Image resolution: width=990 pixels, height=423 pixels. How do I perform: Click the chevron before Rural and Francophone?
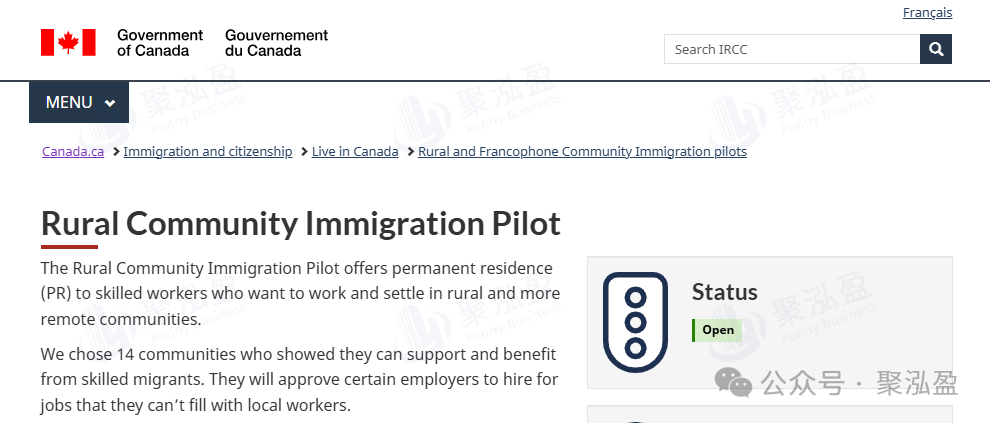(x=410, y=152)
